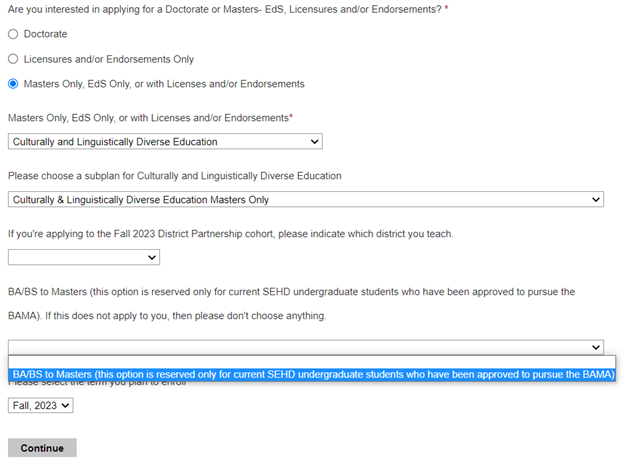The image size is (624, 465).
Task: Choose the blank option in the open list
Action: coord(300,362)
